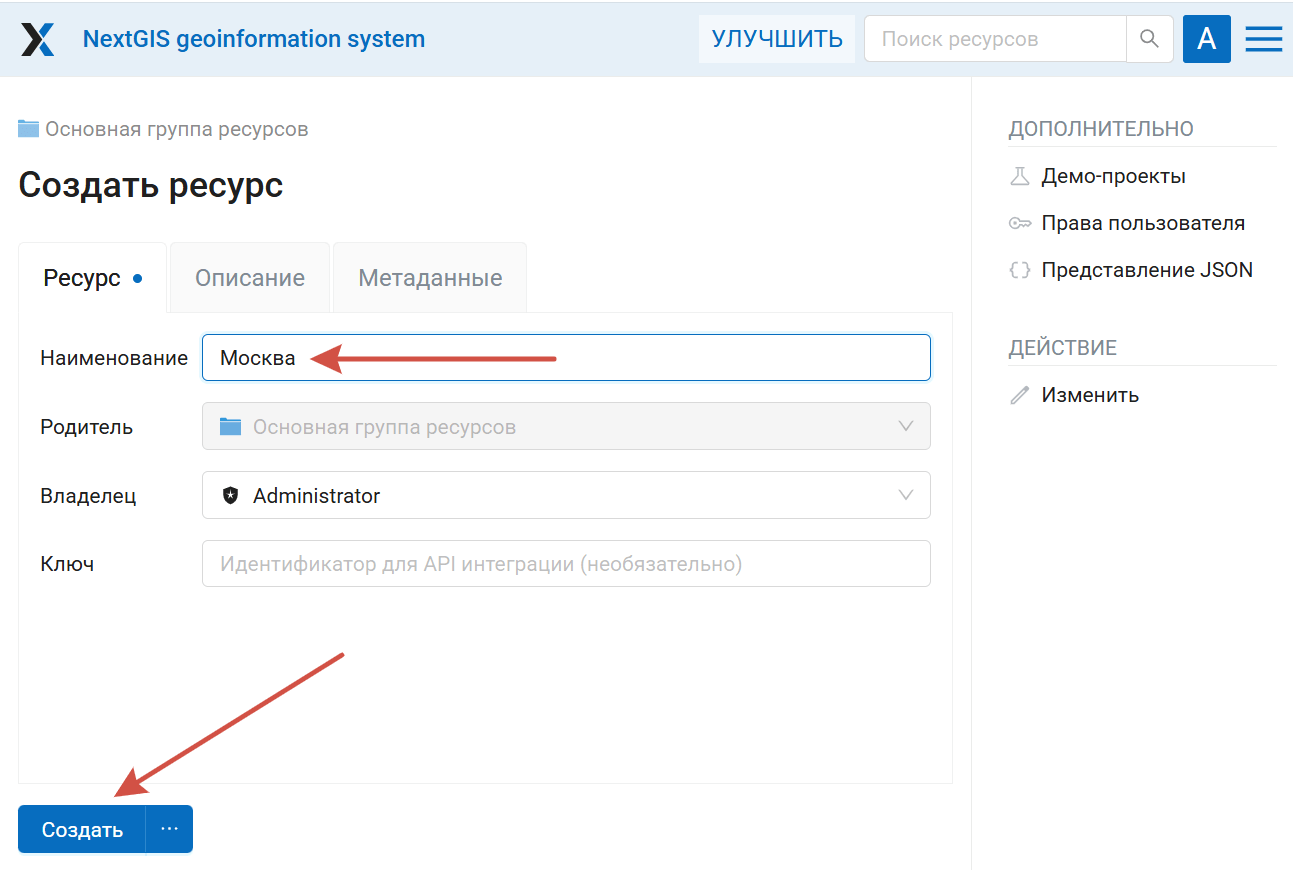Open the user avatar 'A' menu
The image size is (1293, 870).
coord(1206,39)
